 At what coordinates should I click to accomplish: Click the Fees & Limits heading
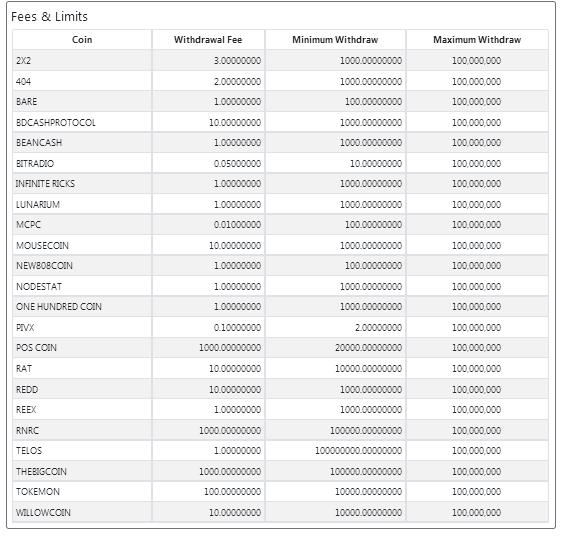[x=49, y=17]
